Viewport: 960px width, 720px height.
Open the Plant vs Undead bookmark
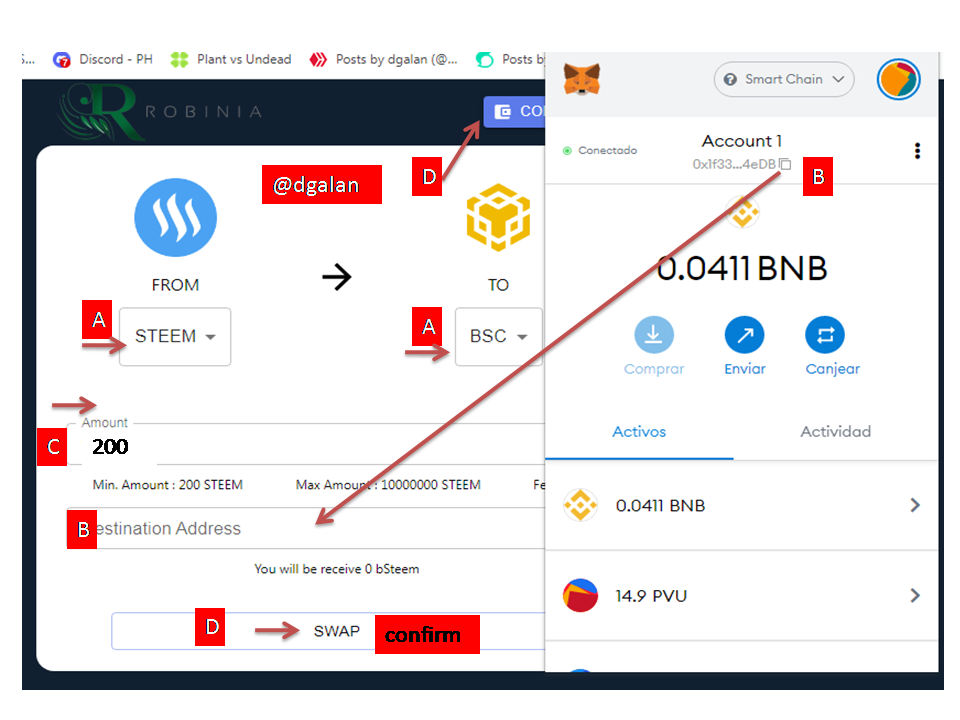(231, 59)
